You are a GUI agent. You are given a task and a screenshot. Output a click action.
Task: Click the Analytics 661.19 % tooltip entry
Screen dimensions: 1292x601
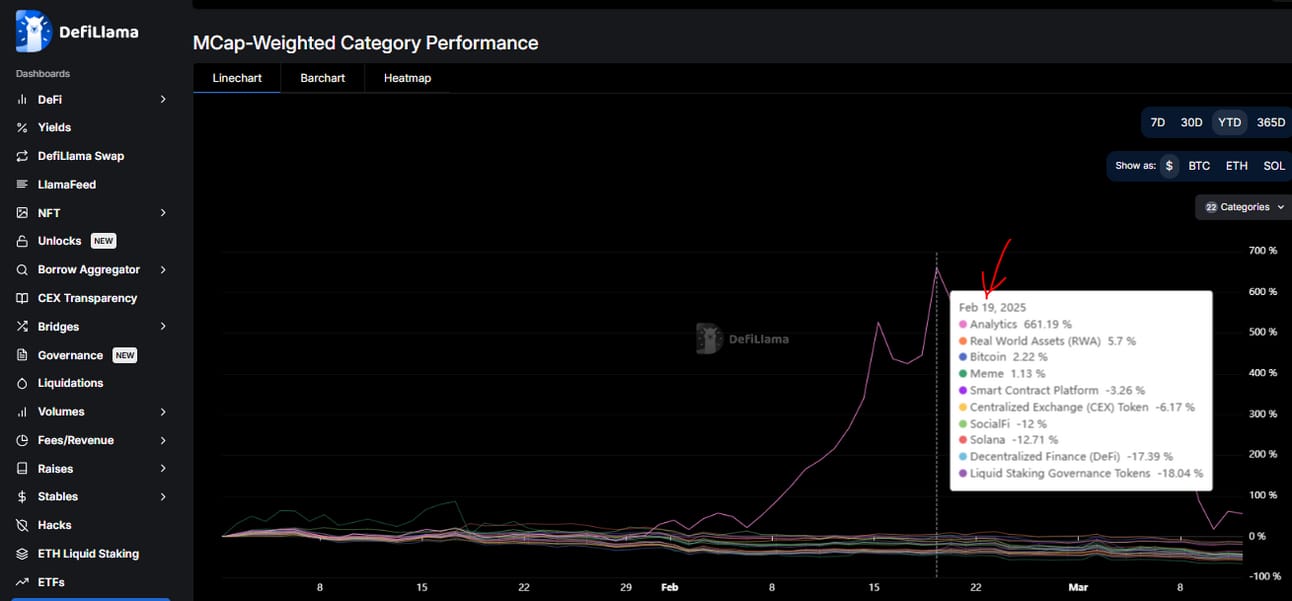[1015, 324]
